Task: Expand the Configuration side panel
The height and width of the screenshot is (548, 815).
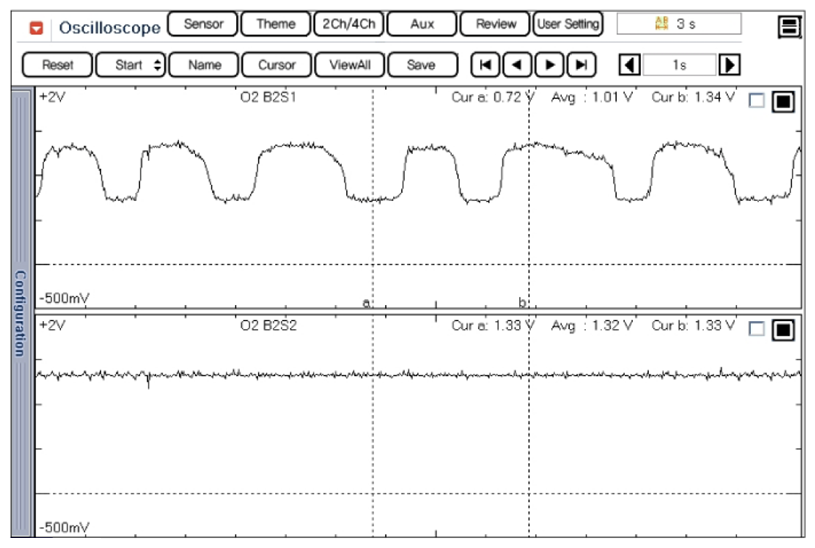Action: coord(19,312)
